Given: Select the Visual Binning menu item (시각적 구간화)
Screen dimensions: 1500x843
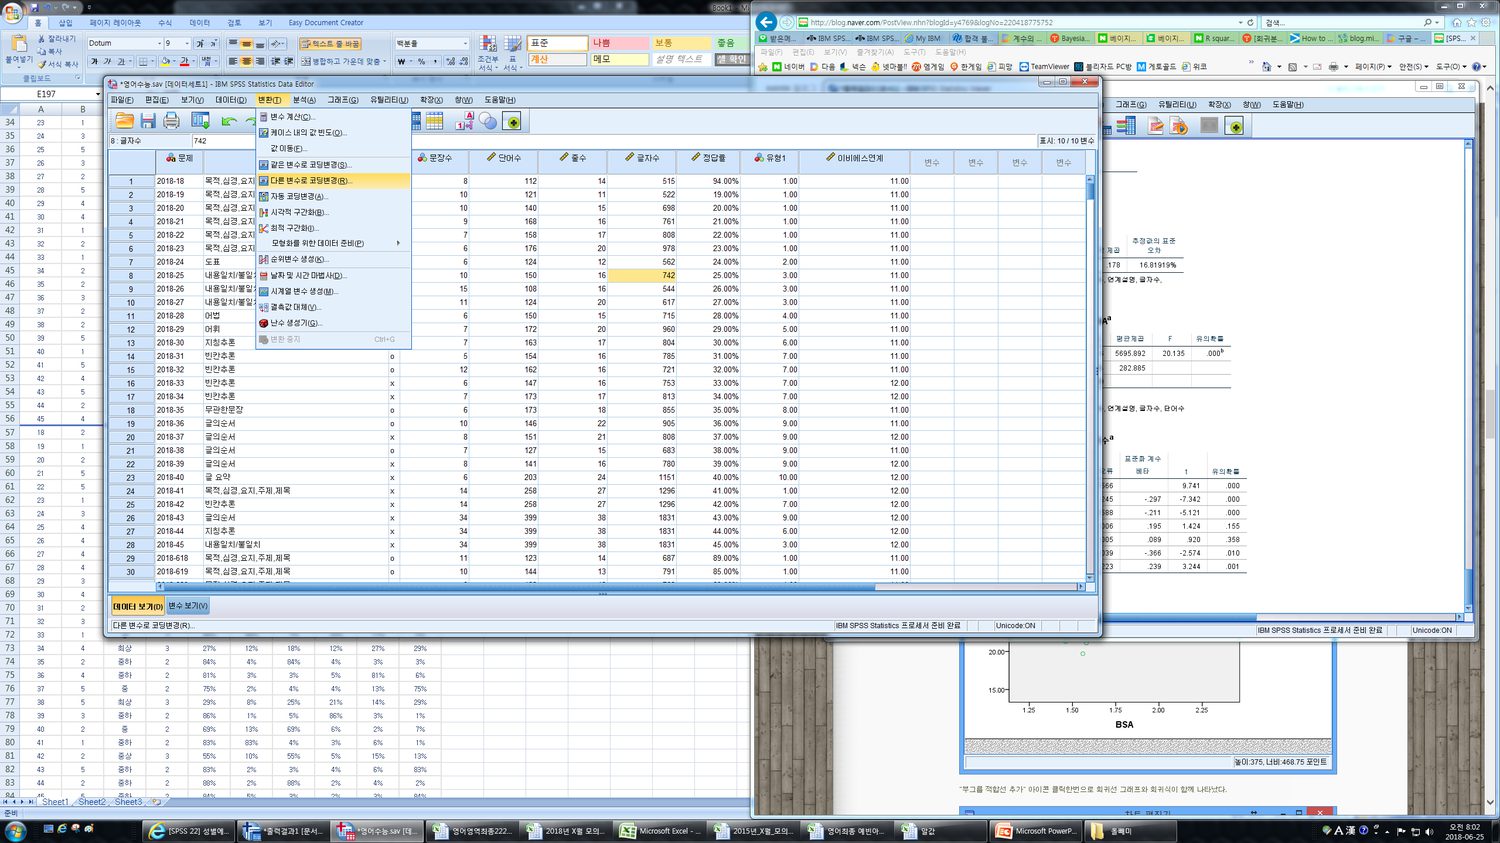Looking at the screenshot, I should tap(333, 212).
